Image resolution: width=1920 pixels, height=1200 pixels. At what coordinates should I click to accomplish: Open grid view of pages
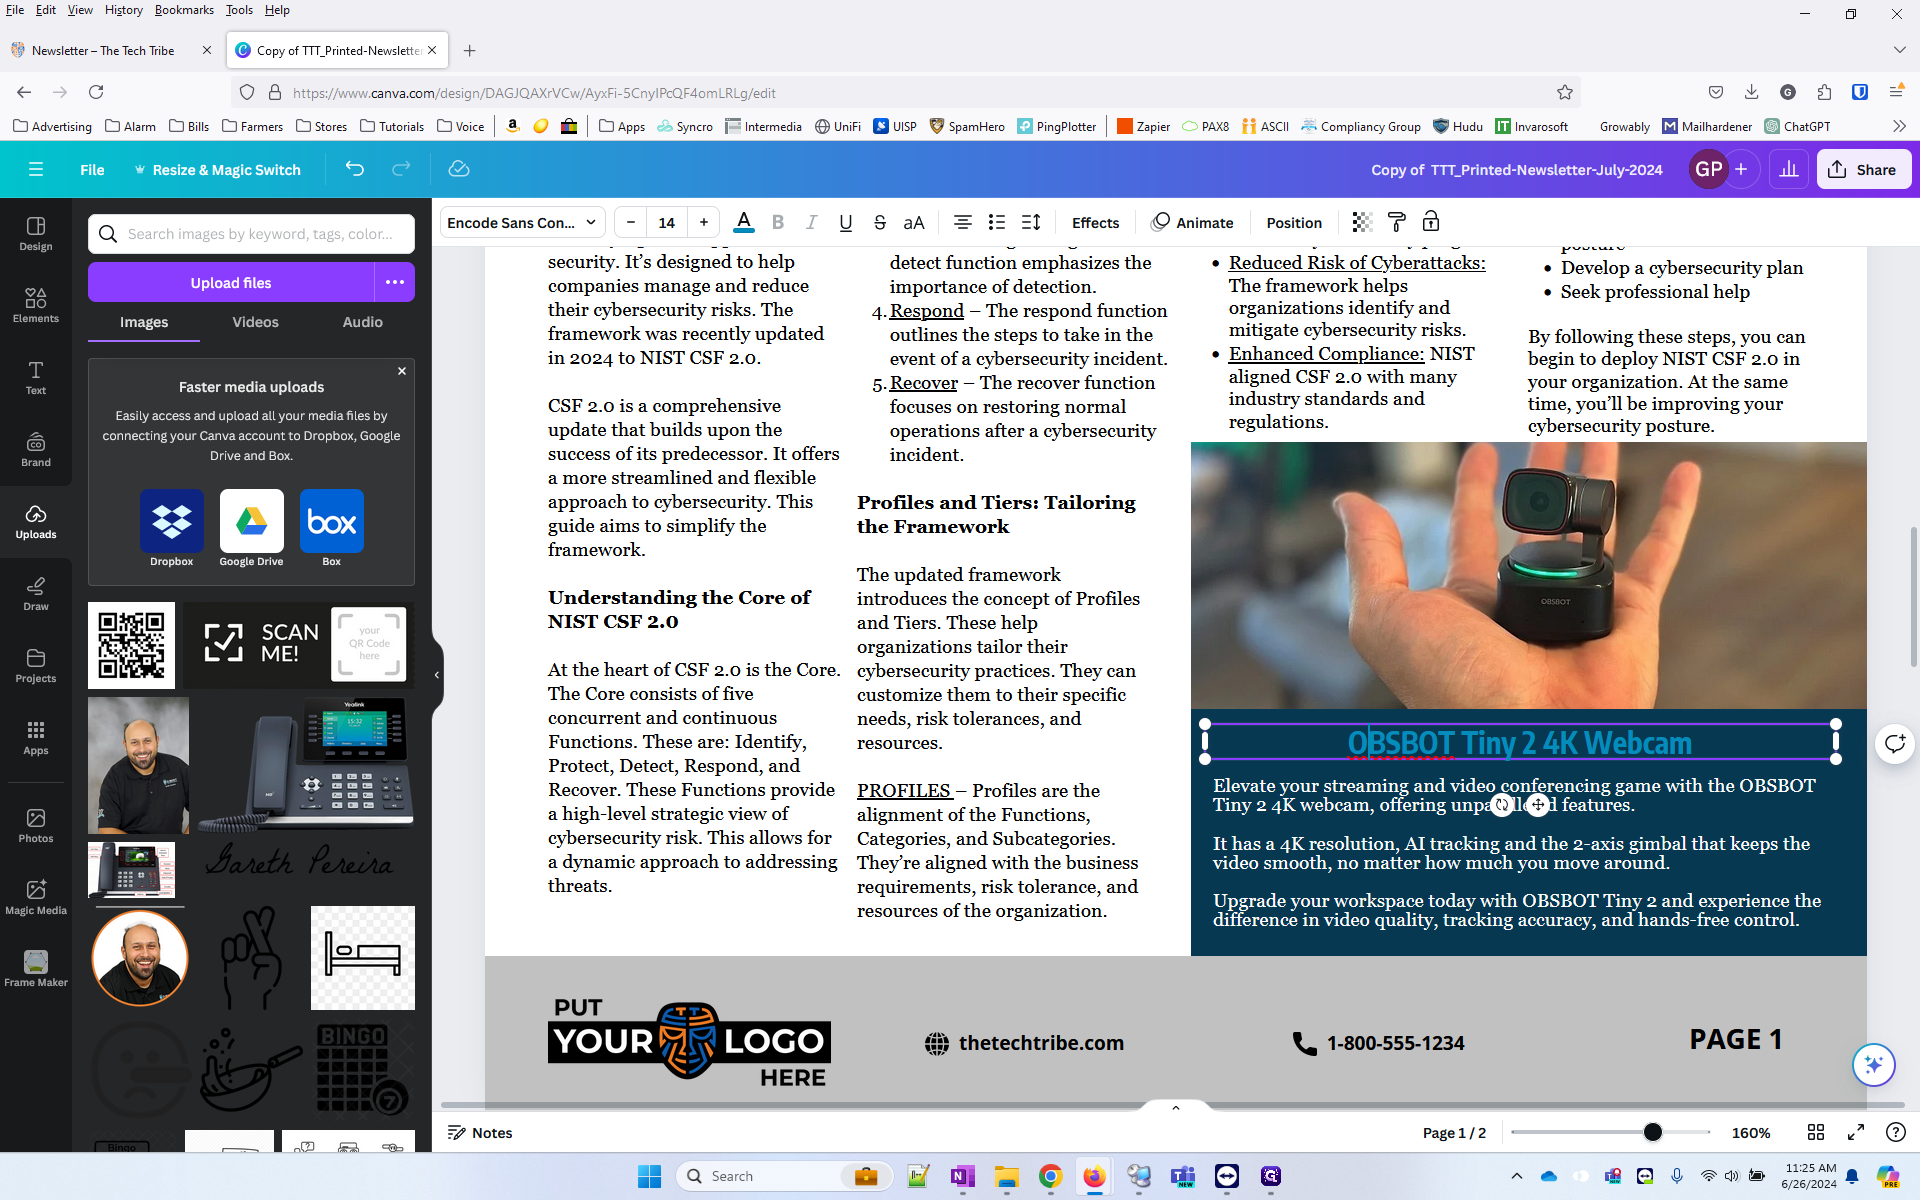[1816, 1132]
